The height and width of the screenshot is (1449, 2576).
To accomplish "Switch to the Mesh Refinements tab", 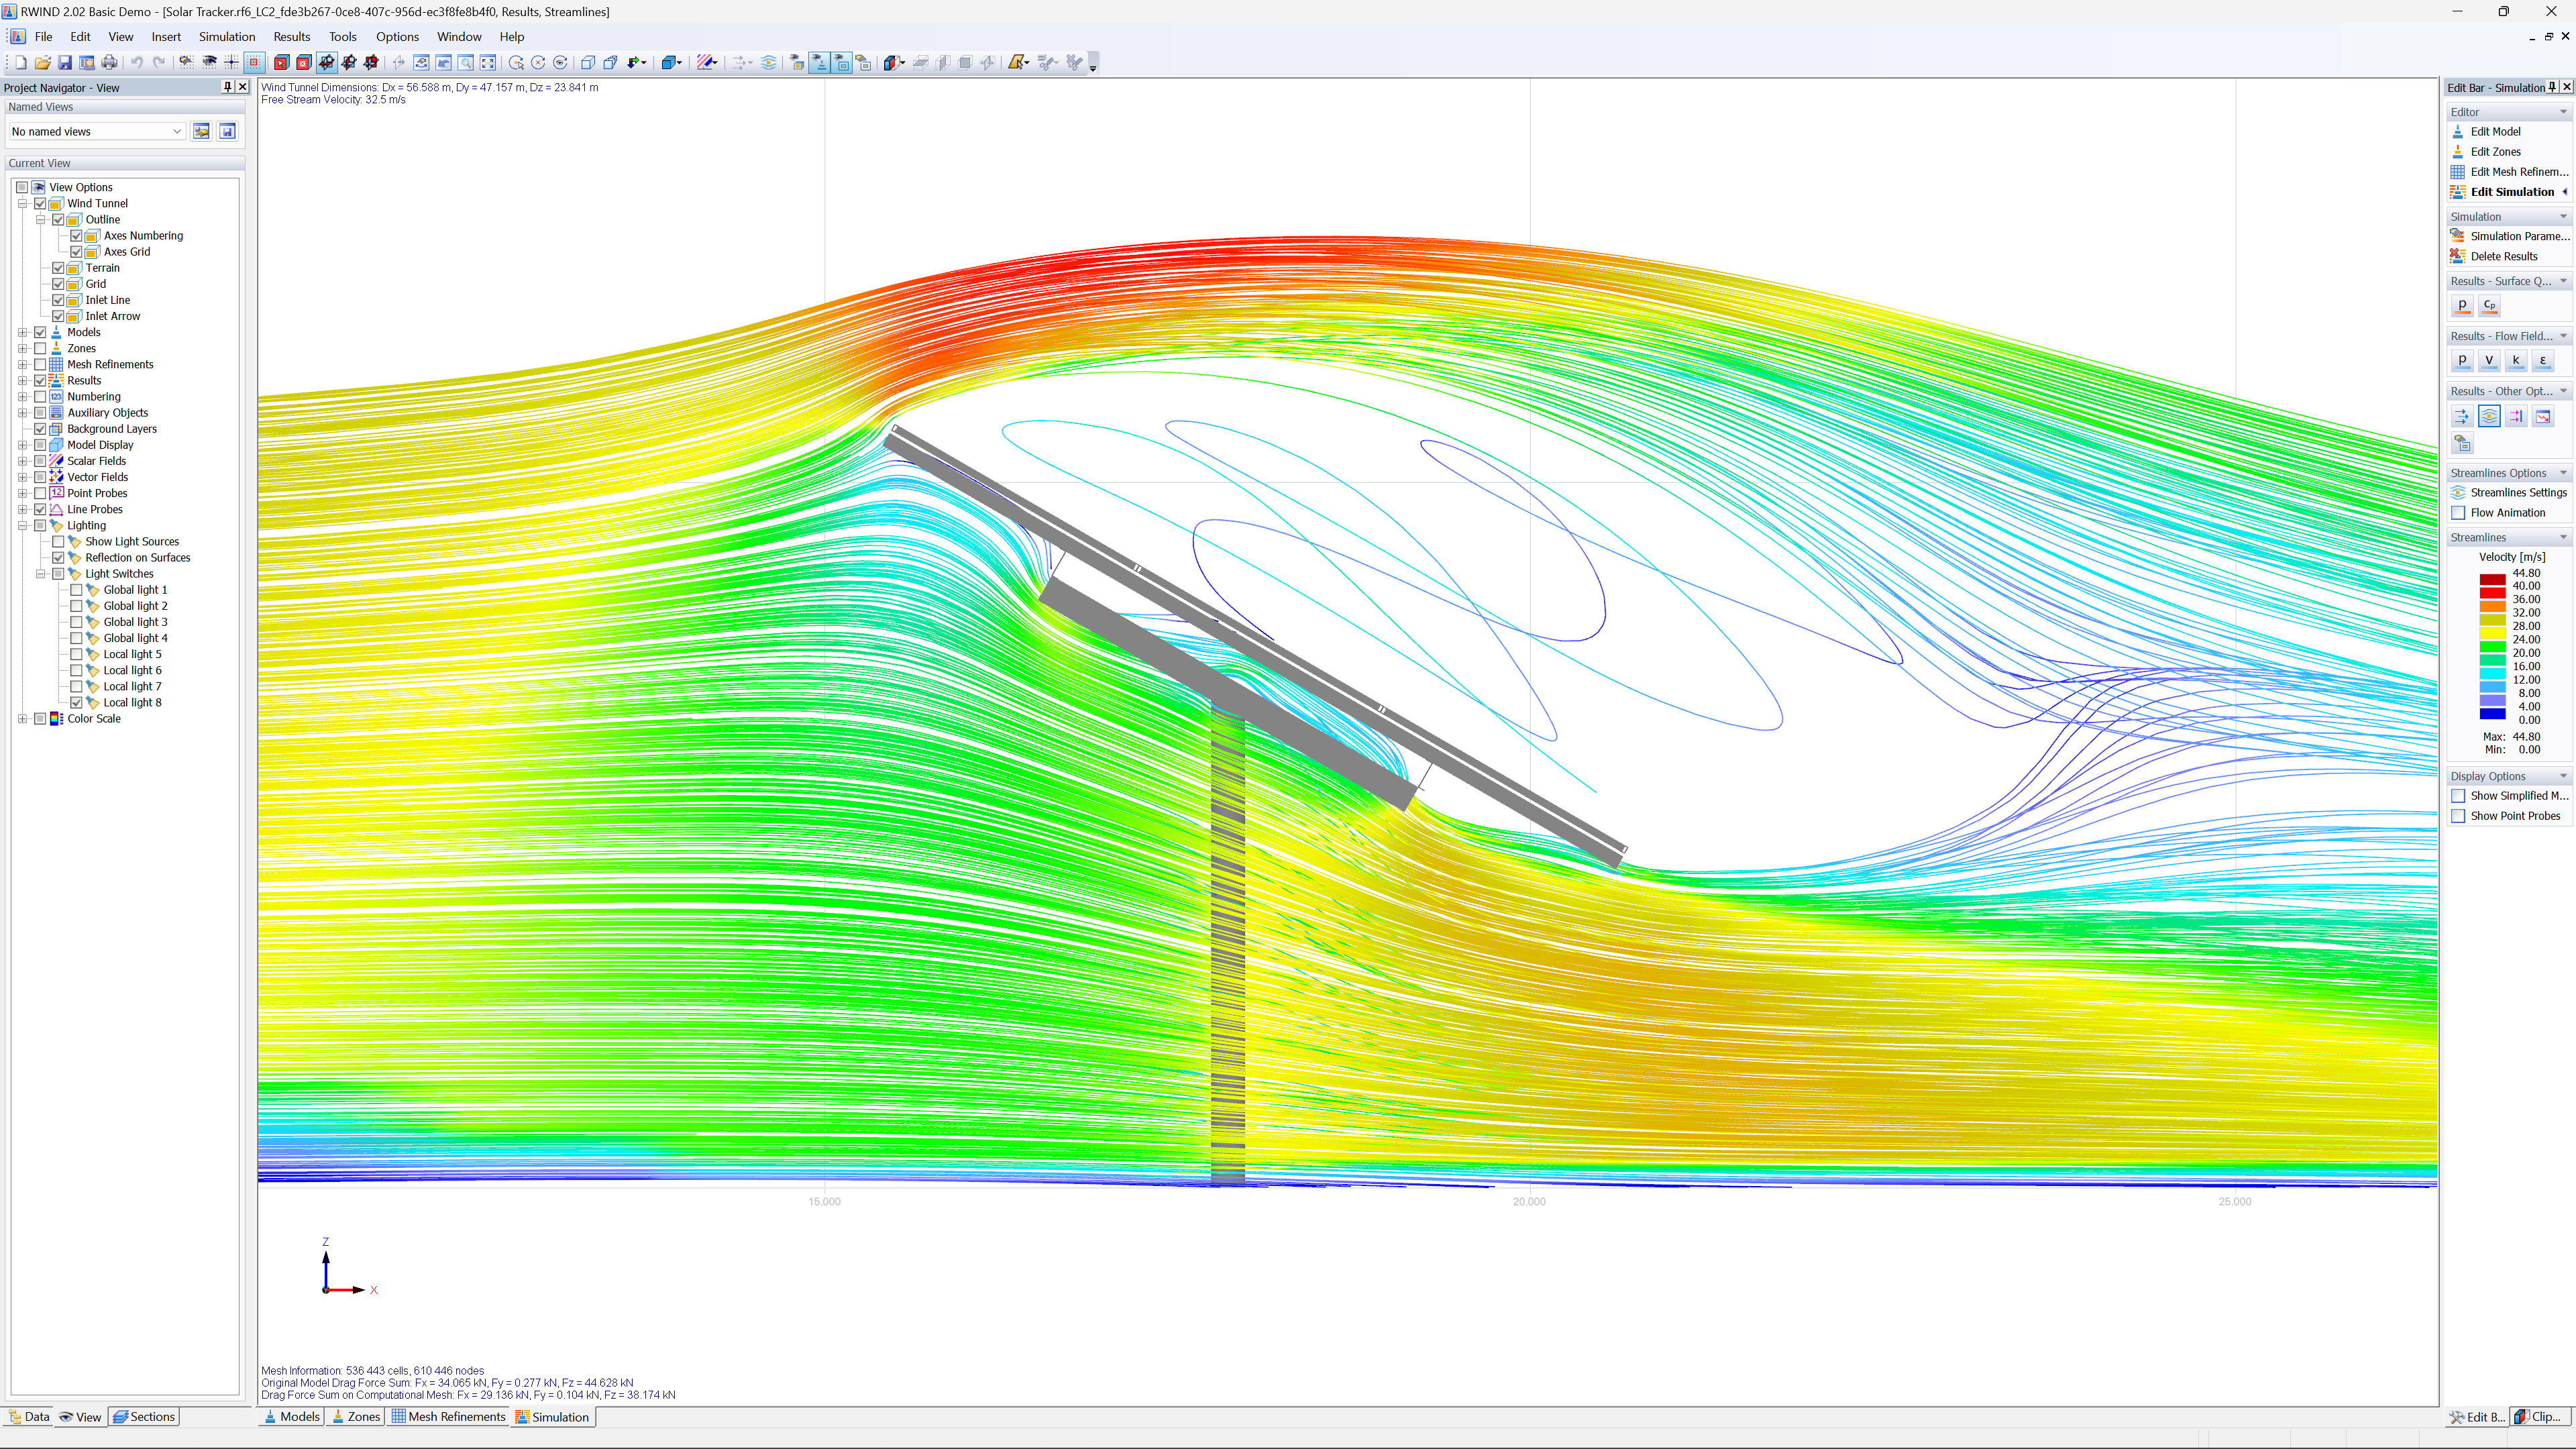I will (x=449, y=1417).
